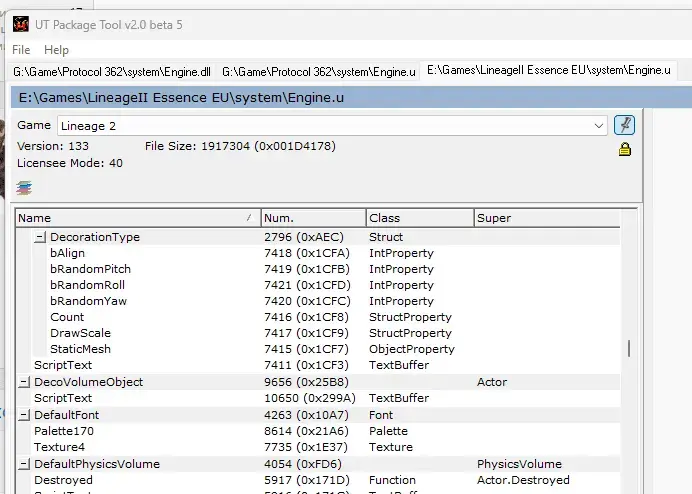Click the Palette class cell
Screen dimensions: 692x494
(x=388, y=431)
